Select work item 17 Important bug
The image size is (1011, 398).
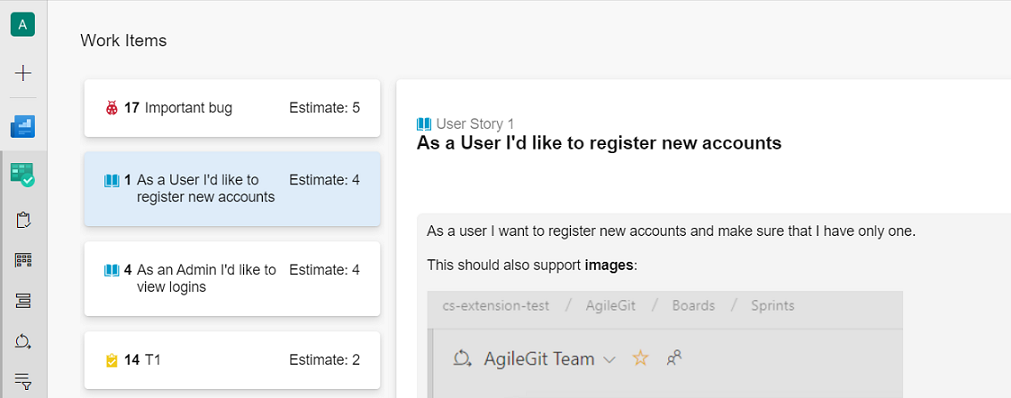[x=232, y=108]
